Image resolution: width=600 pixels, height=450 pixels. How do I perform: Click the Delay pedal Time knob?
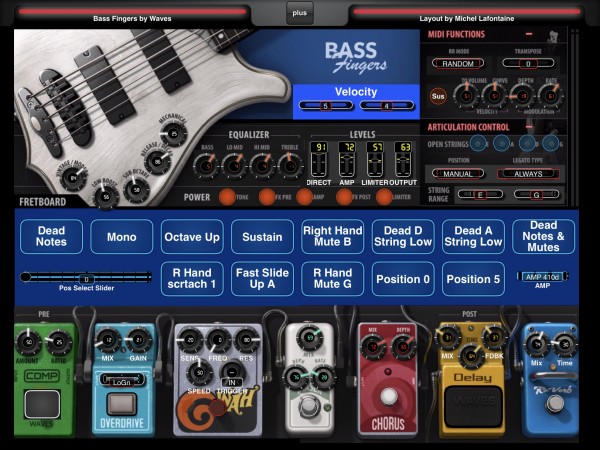point(471,356)
